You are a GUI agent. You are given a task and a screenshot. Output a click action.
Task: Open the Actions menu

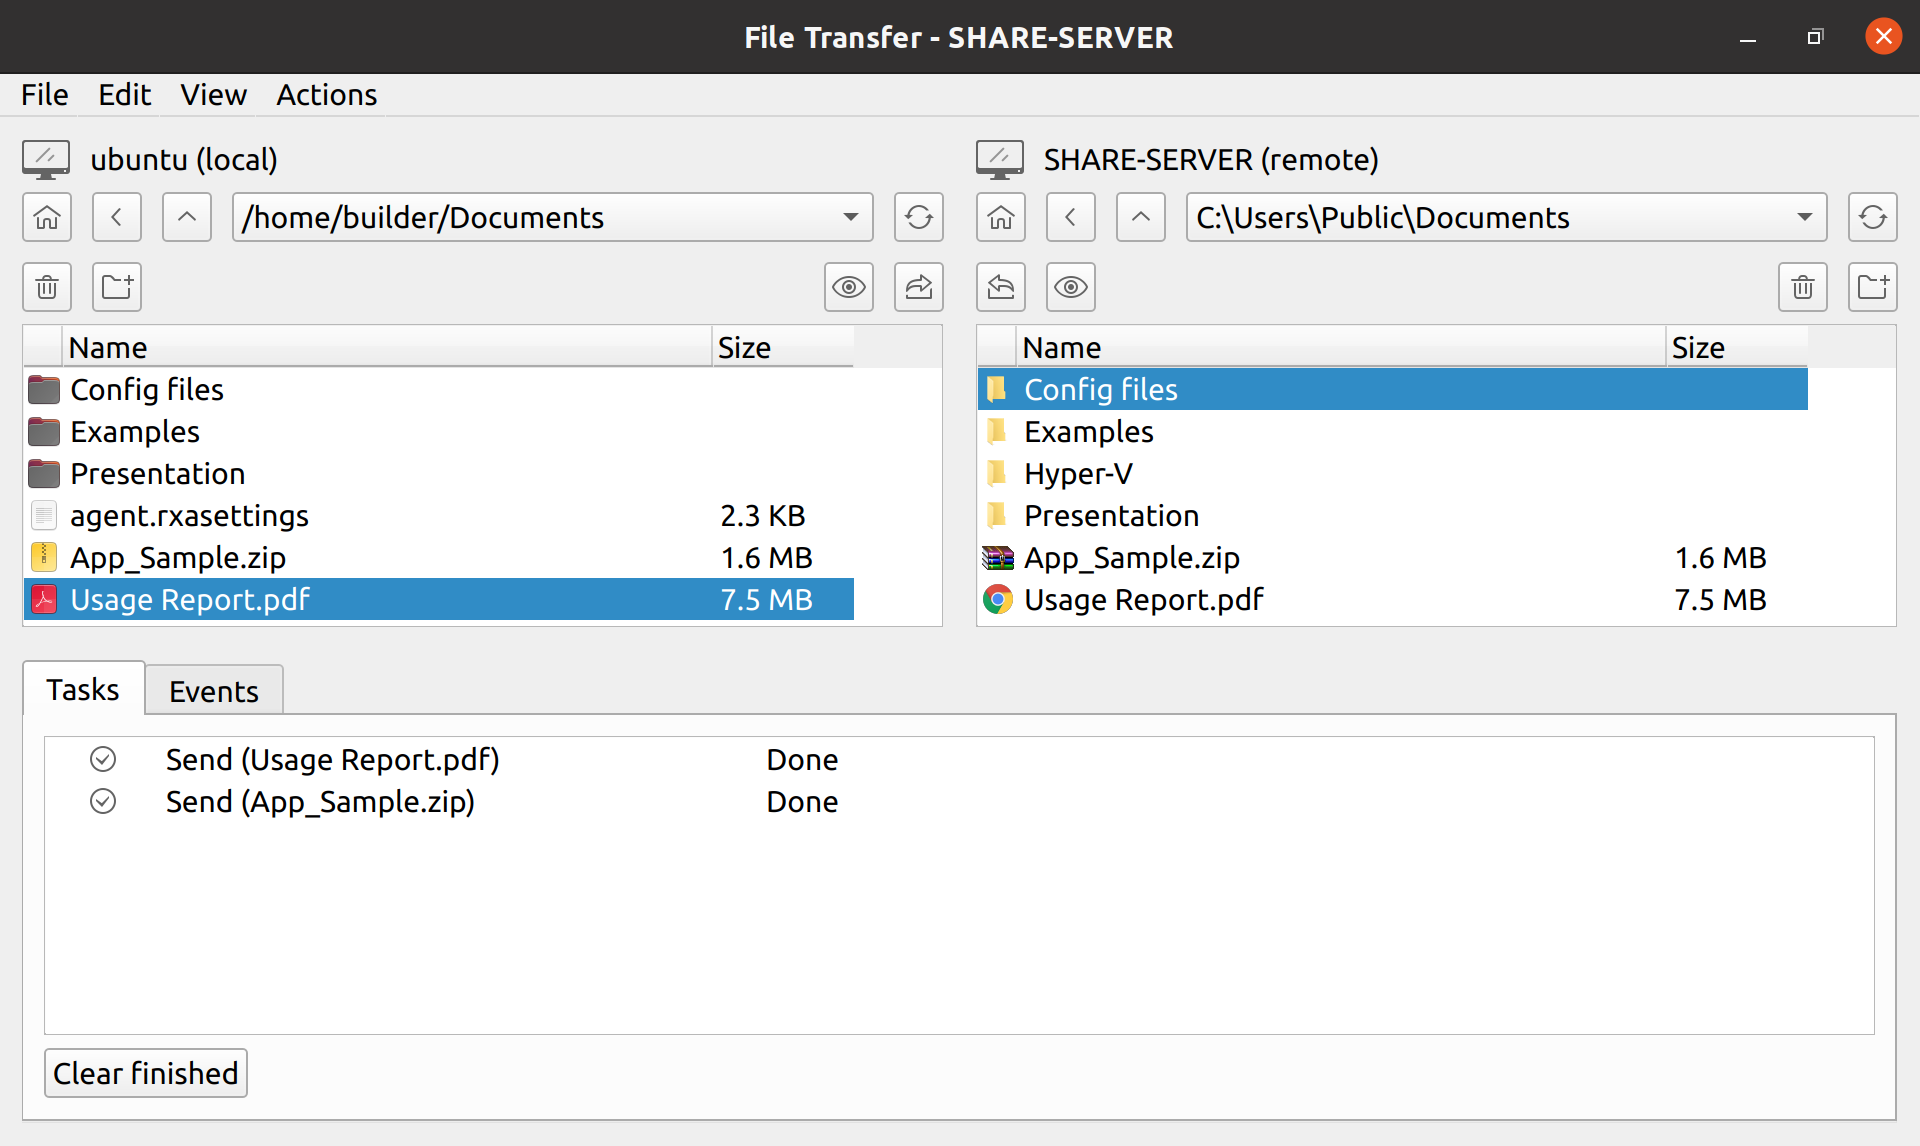[326, 94]
